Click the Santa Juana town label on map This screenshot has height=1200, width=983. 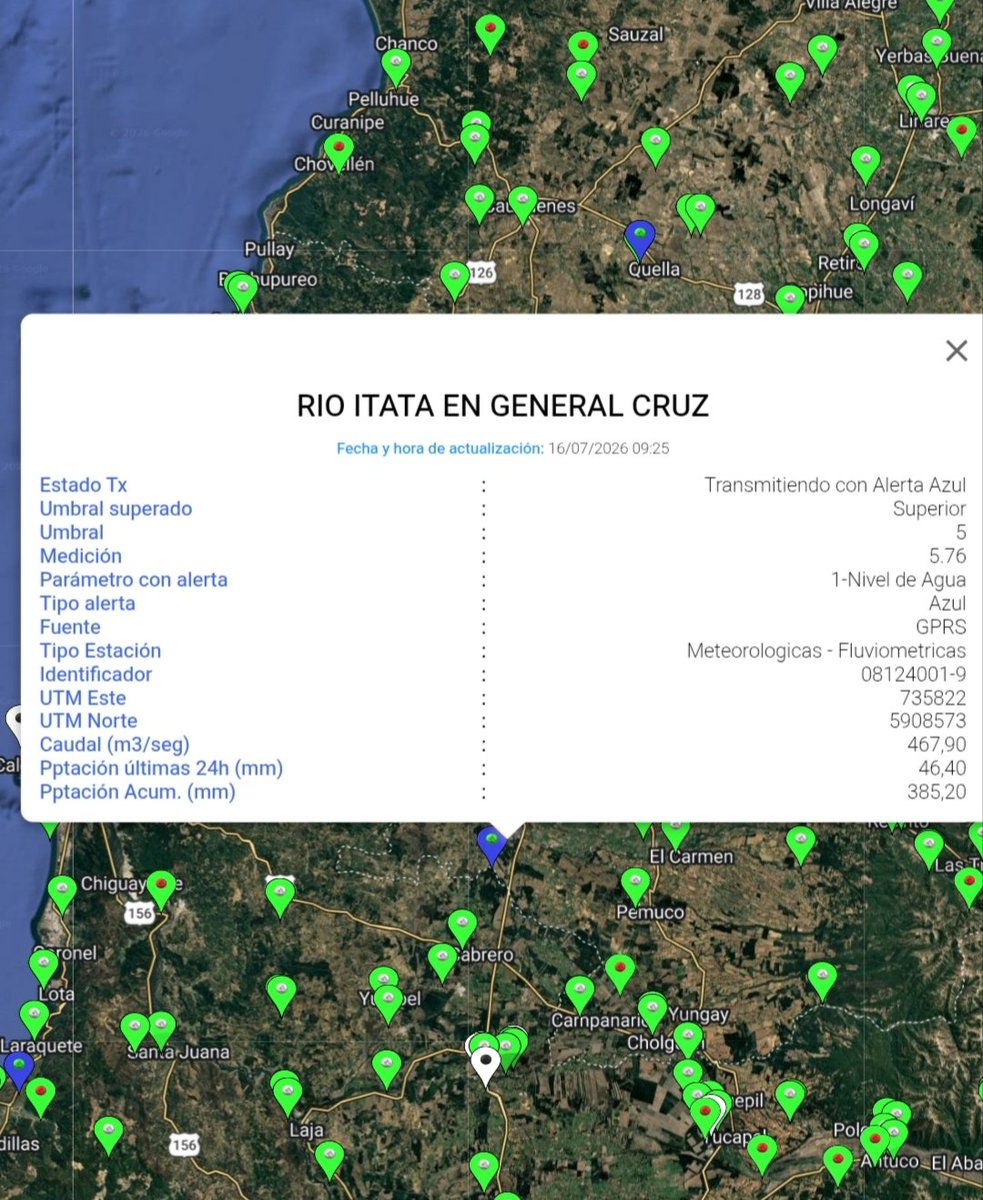(178, 1052)
